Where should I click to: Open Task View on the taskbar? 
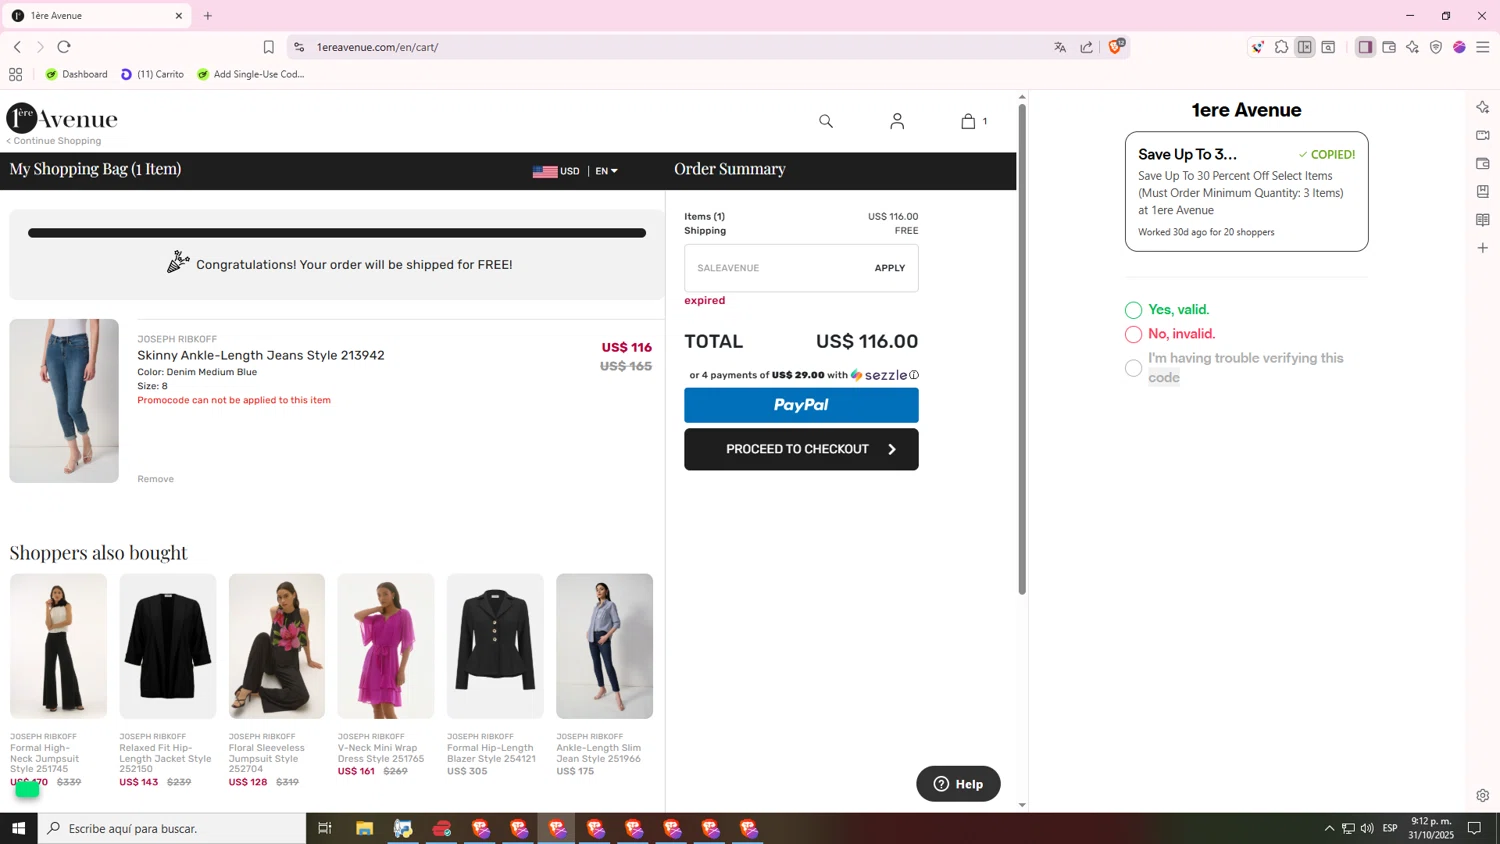click(325, 828)
